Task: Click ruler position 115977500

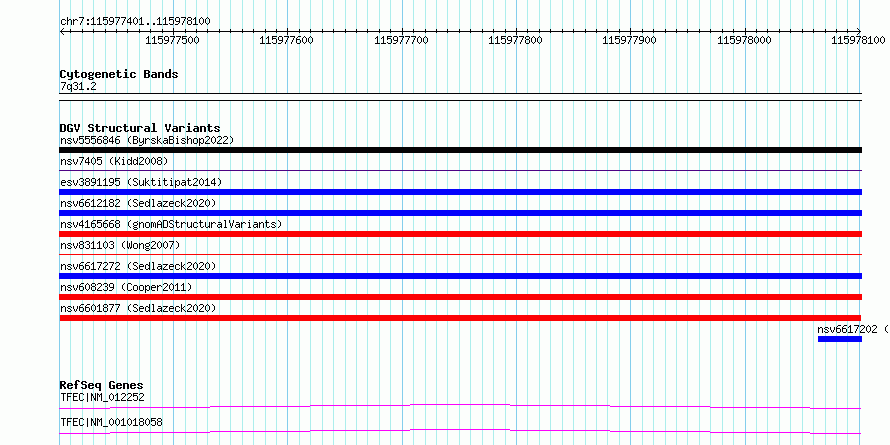Action: pyautogui.click(x=173, y=40)
